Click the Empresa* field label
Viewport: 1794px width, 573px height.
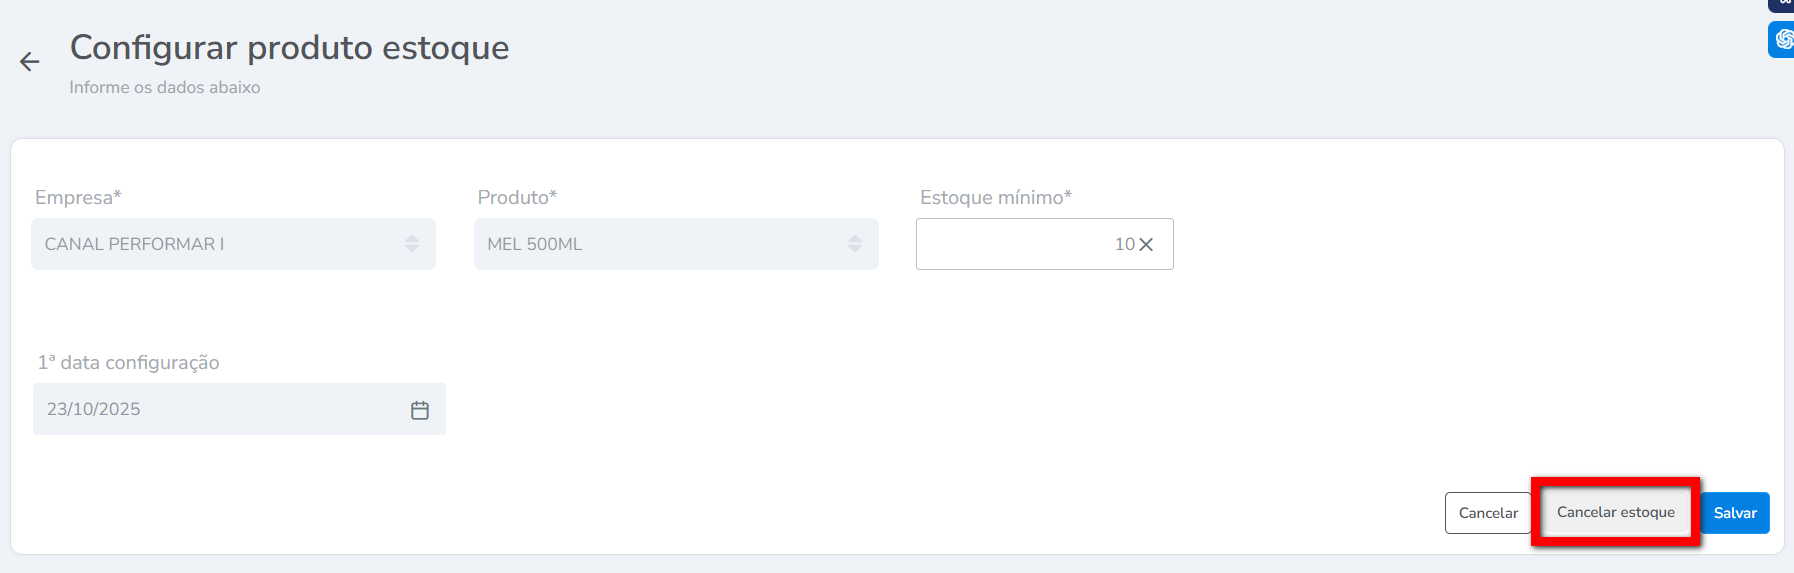click(x=78, y=197)
